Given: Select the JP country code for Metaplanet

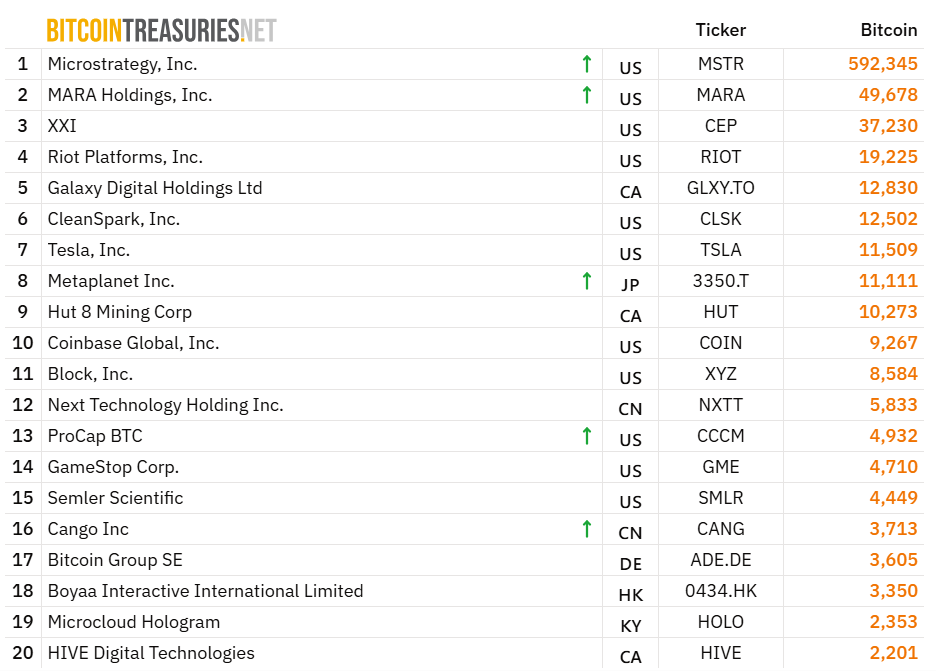Looking at the screenshot, I should tap(630, 284).
